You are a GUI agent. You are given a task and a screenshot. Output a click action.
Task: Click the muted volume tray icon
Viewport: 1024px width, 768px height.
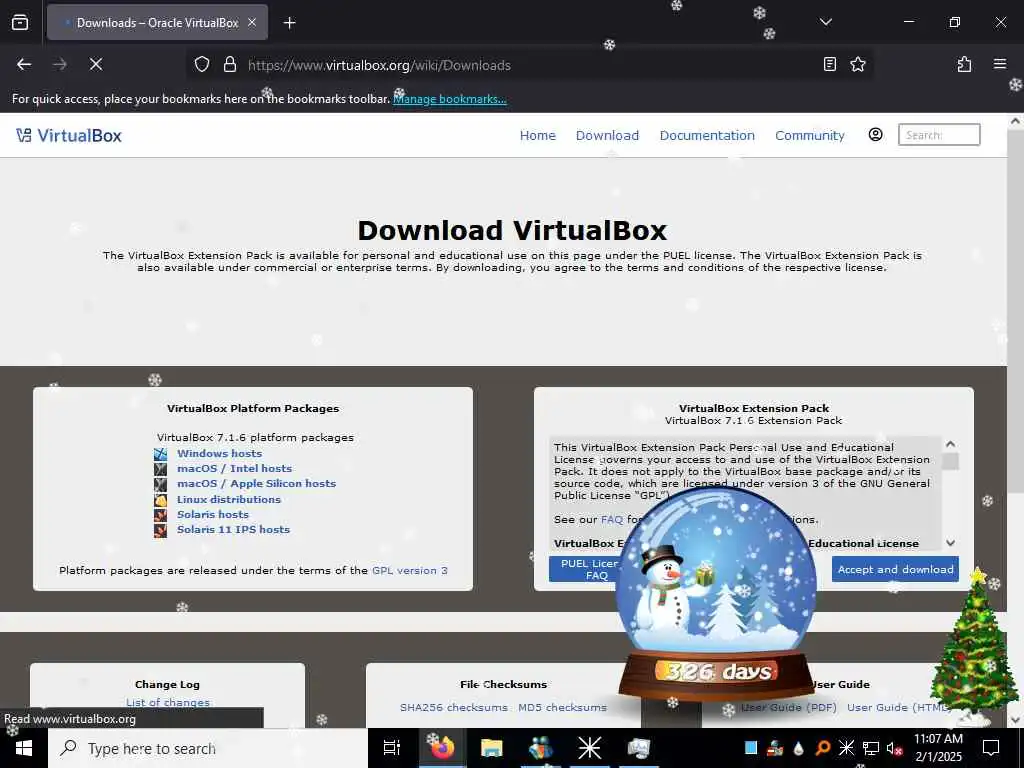coord(894,748)
